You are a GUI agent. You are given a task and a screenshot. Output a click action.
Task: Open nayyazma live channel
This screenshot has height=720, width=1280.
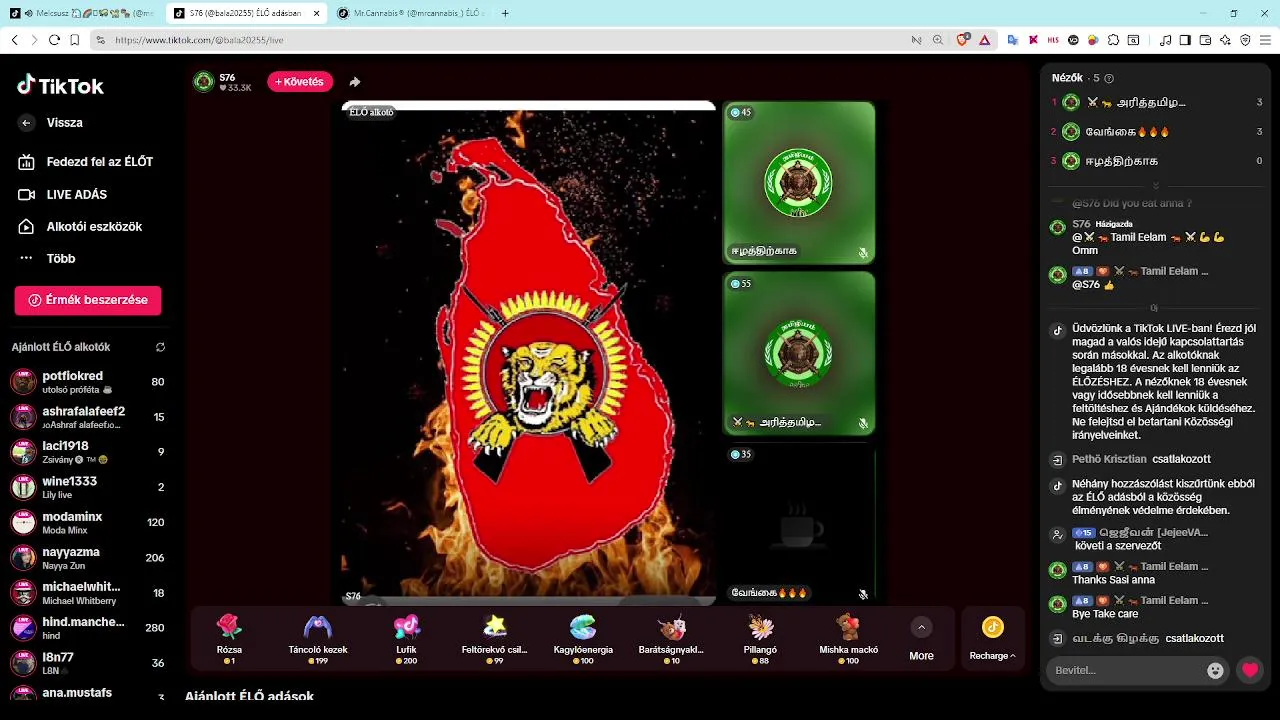tap(88, 558)
